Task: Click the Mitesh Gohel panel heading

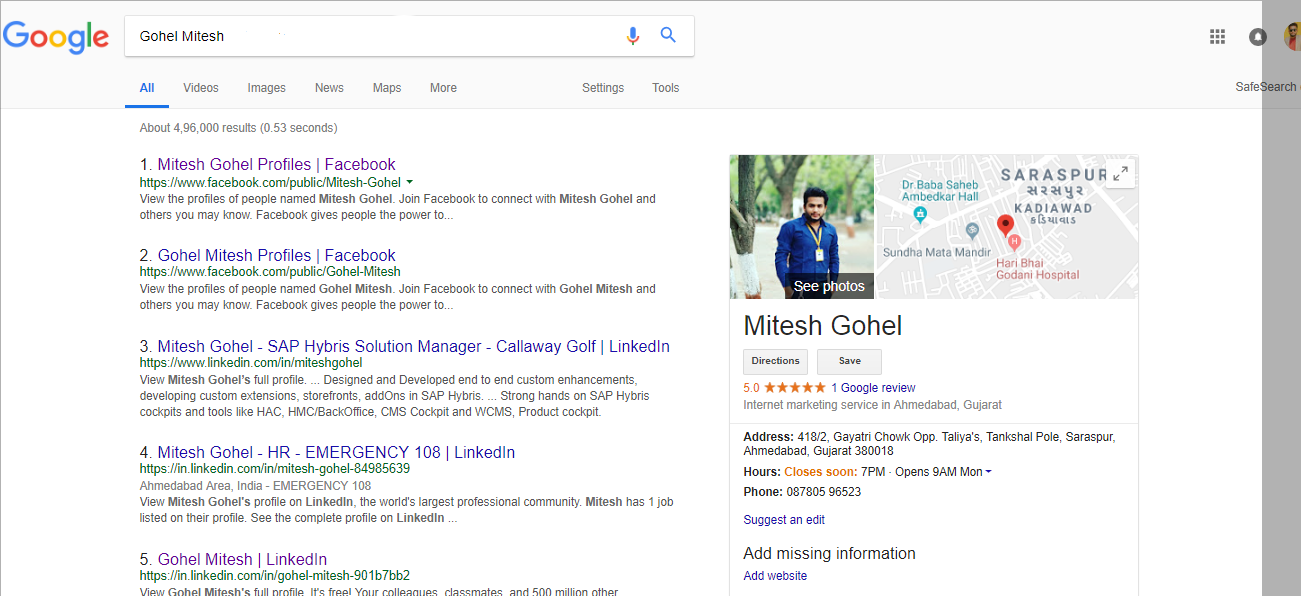Action: pos(823,326)
